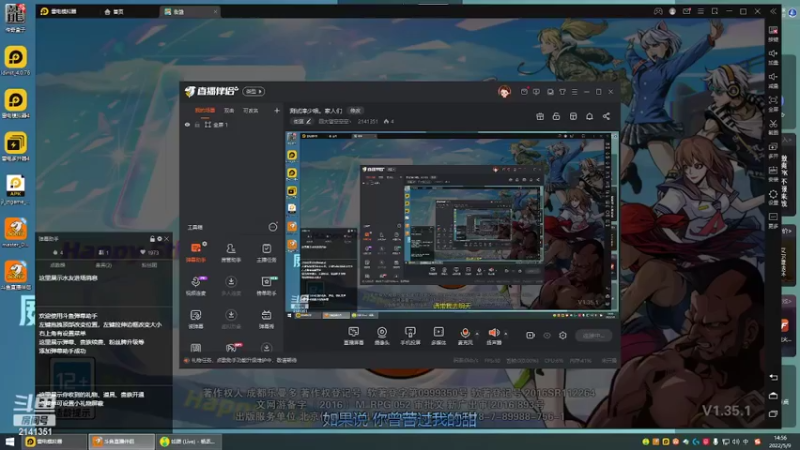
Task: Share the live room
Action: pyautogui.click(x=606, y=116)
